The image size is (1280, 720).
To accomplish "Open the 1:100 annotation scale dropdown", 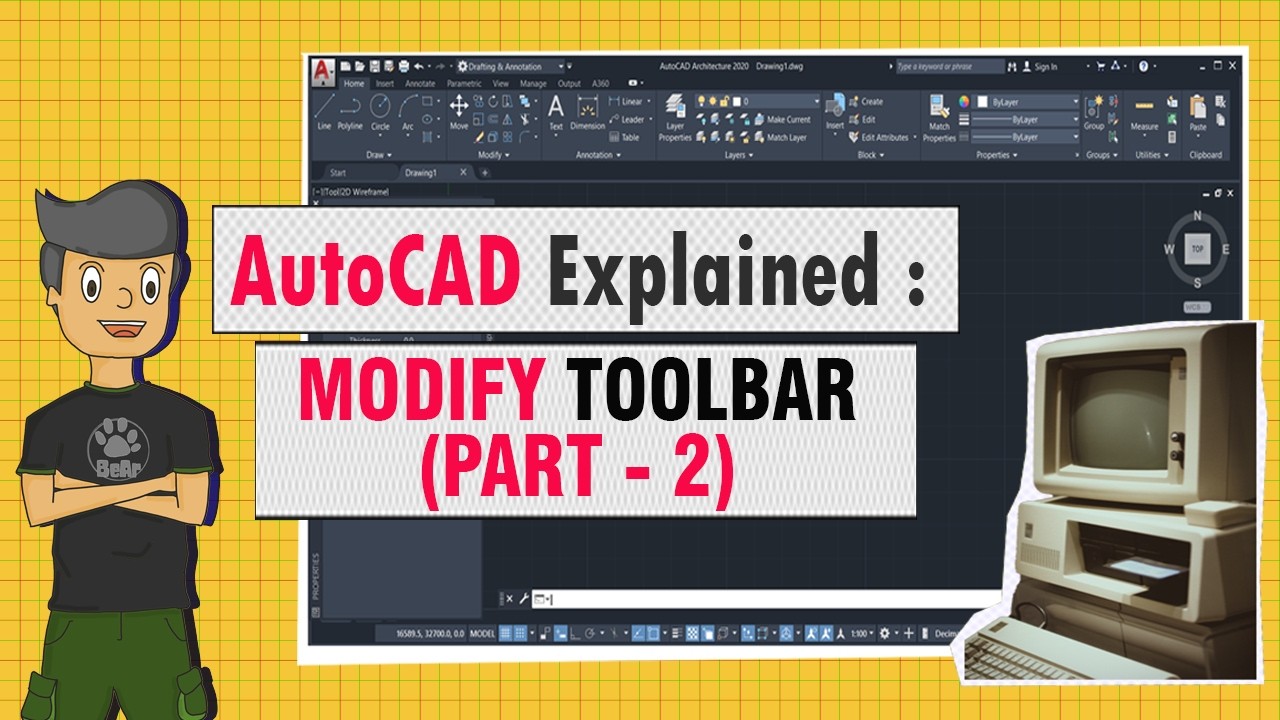I will (x=862, y=633).
